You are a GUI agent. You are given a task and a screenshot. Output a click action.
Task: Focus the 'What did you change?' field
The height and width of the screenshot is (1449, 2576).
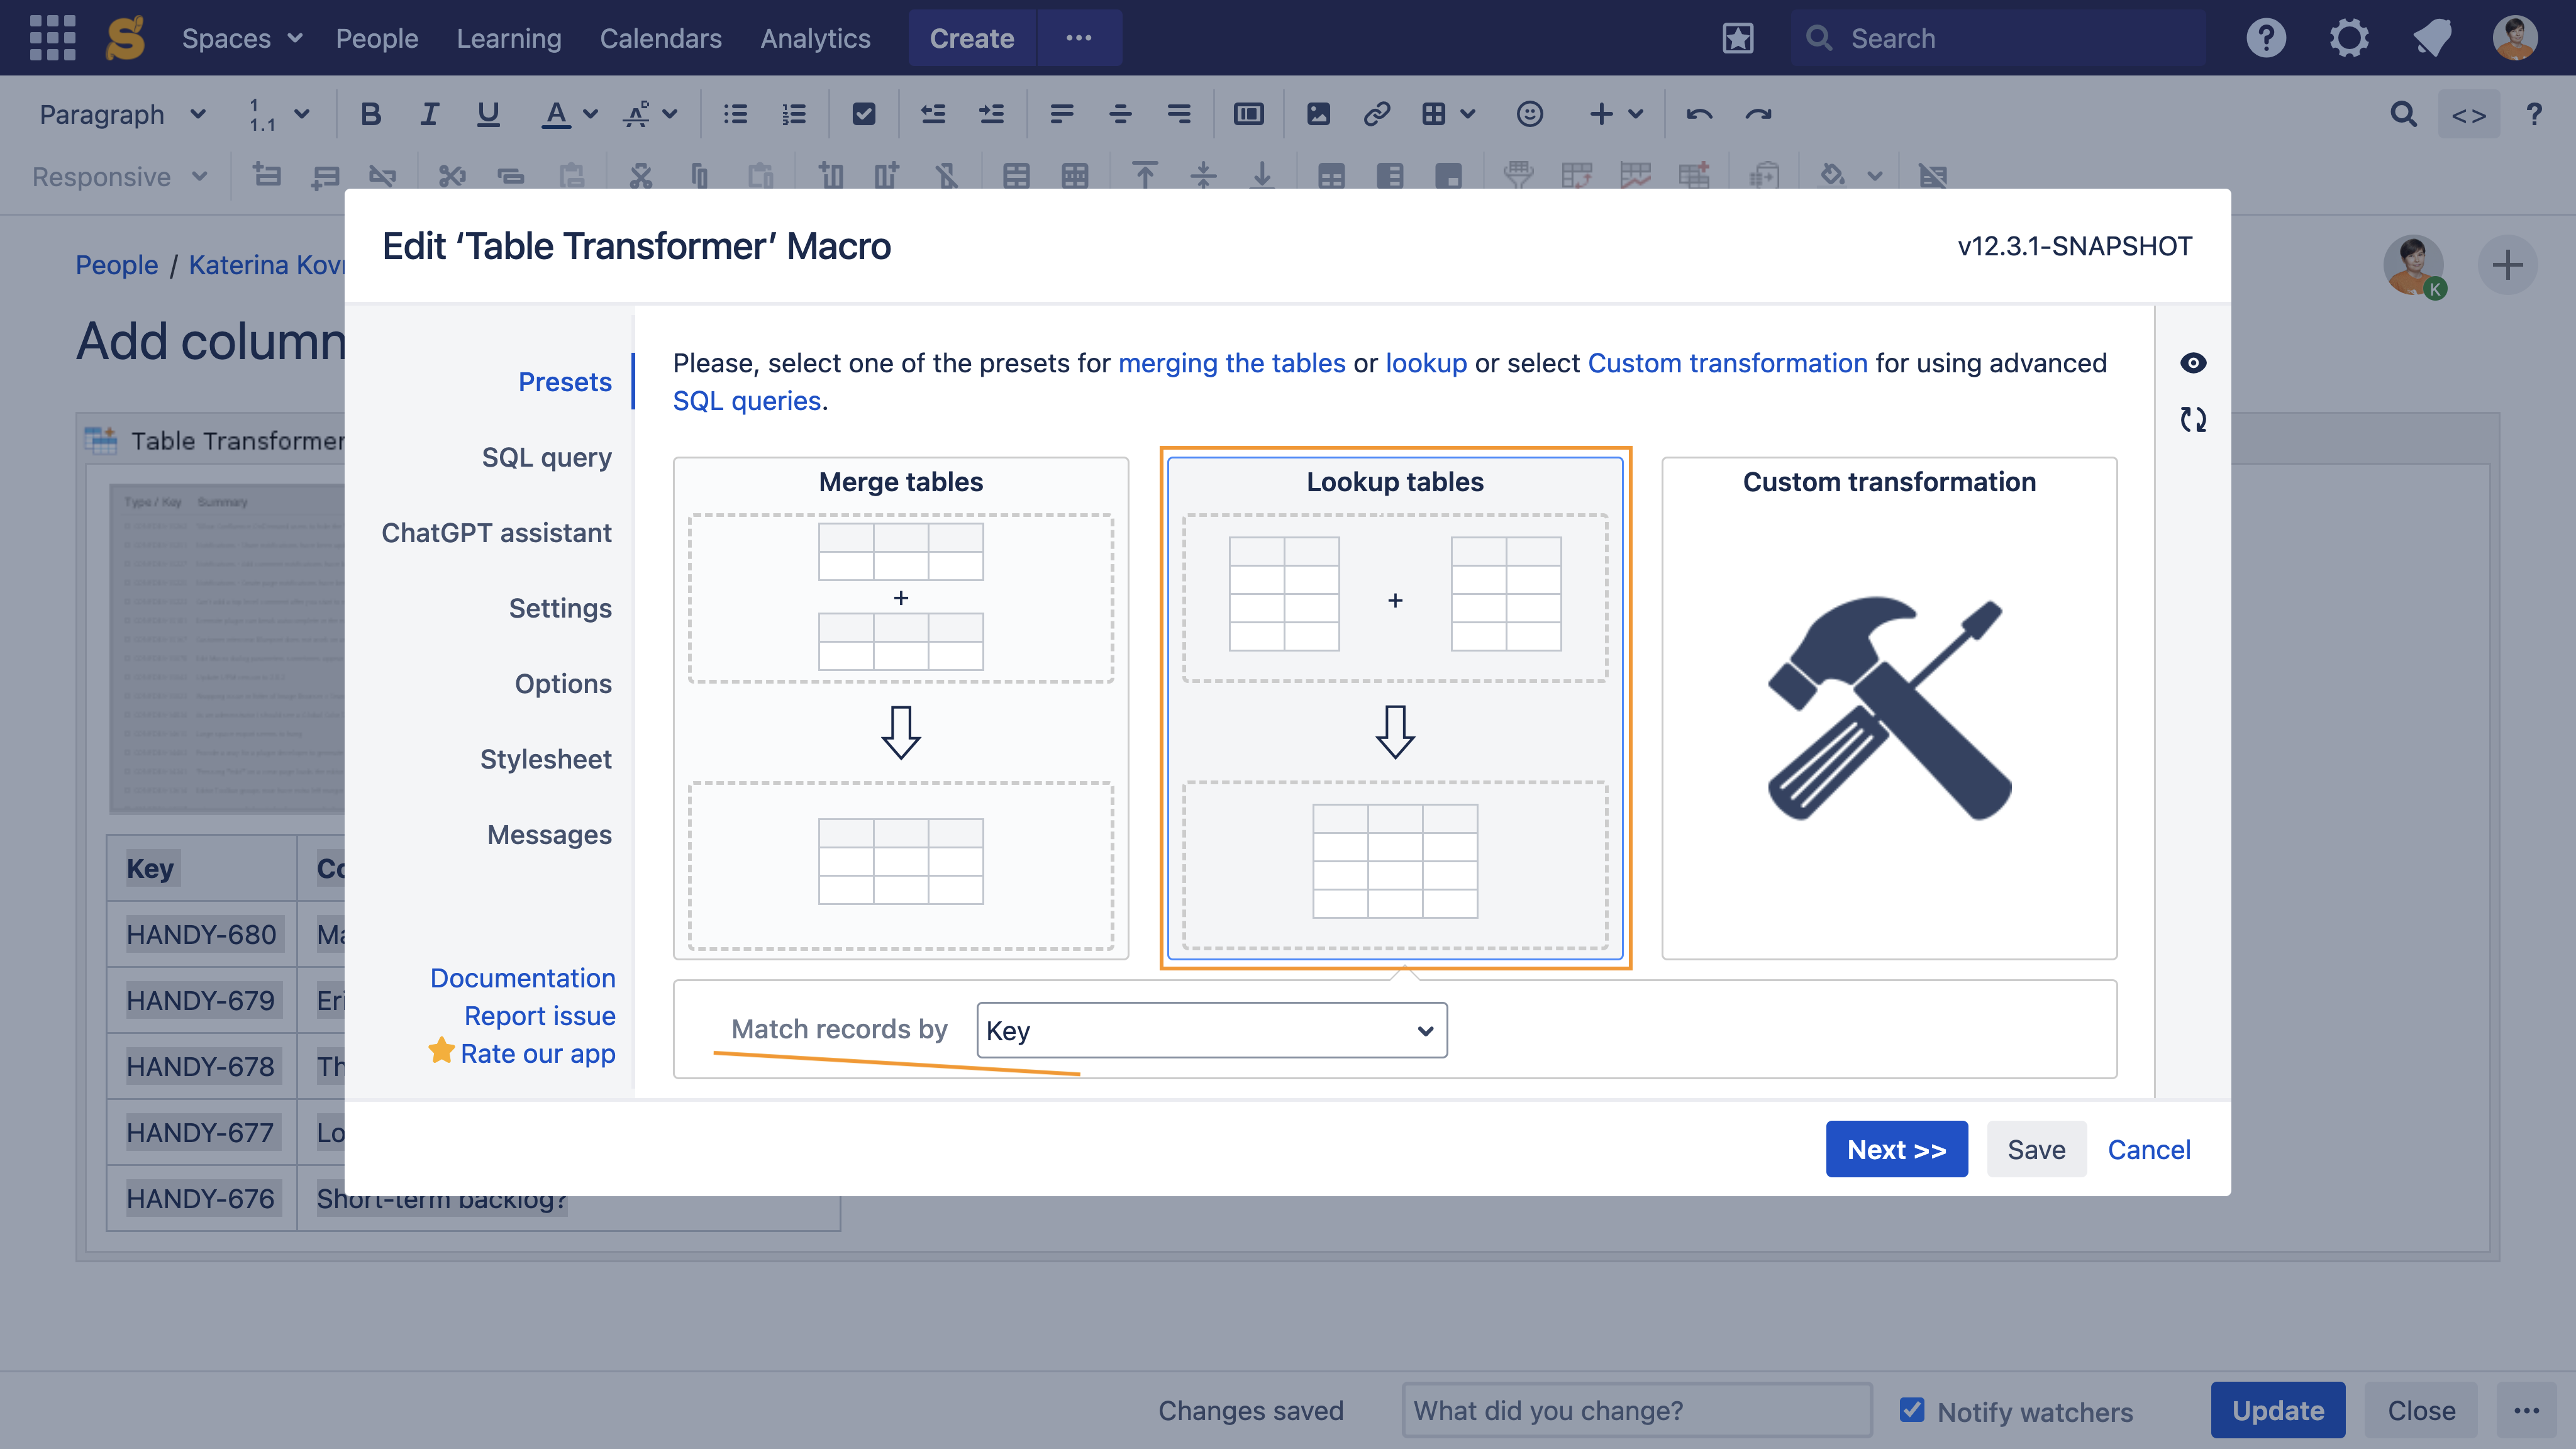pyautogui.click(x=1637, y=1410)
